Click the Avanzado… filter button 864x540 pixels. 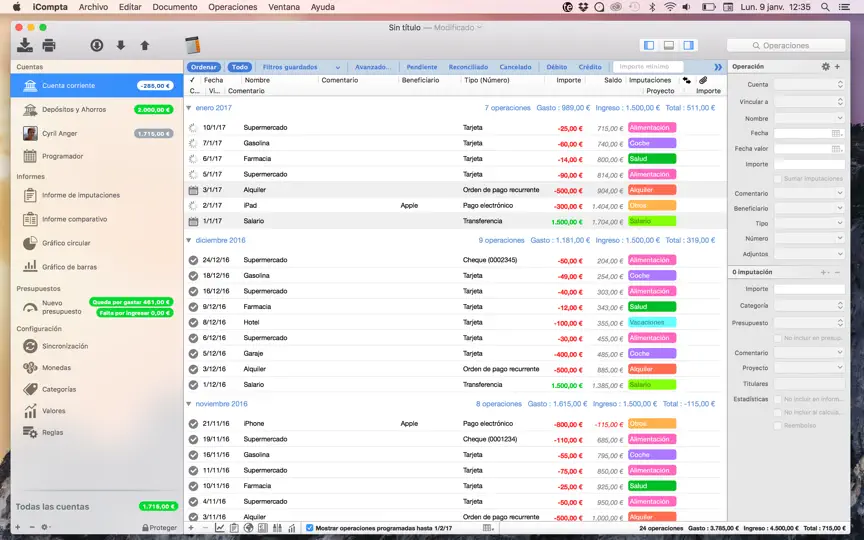click(373, 67)
